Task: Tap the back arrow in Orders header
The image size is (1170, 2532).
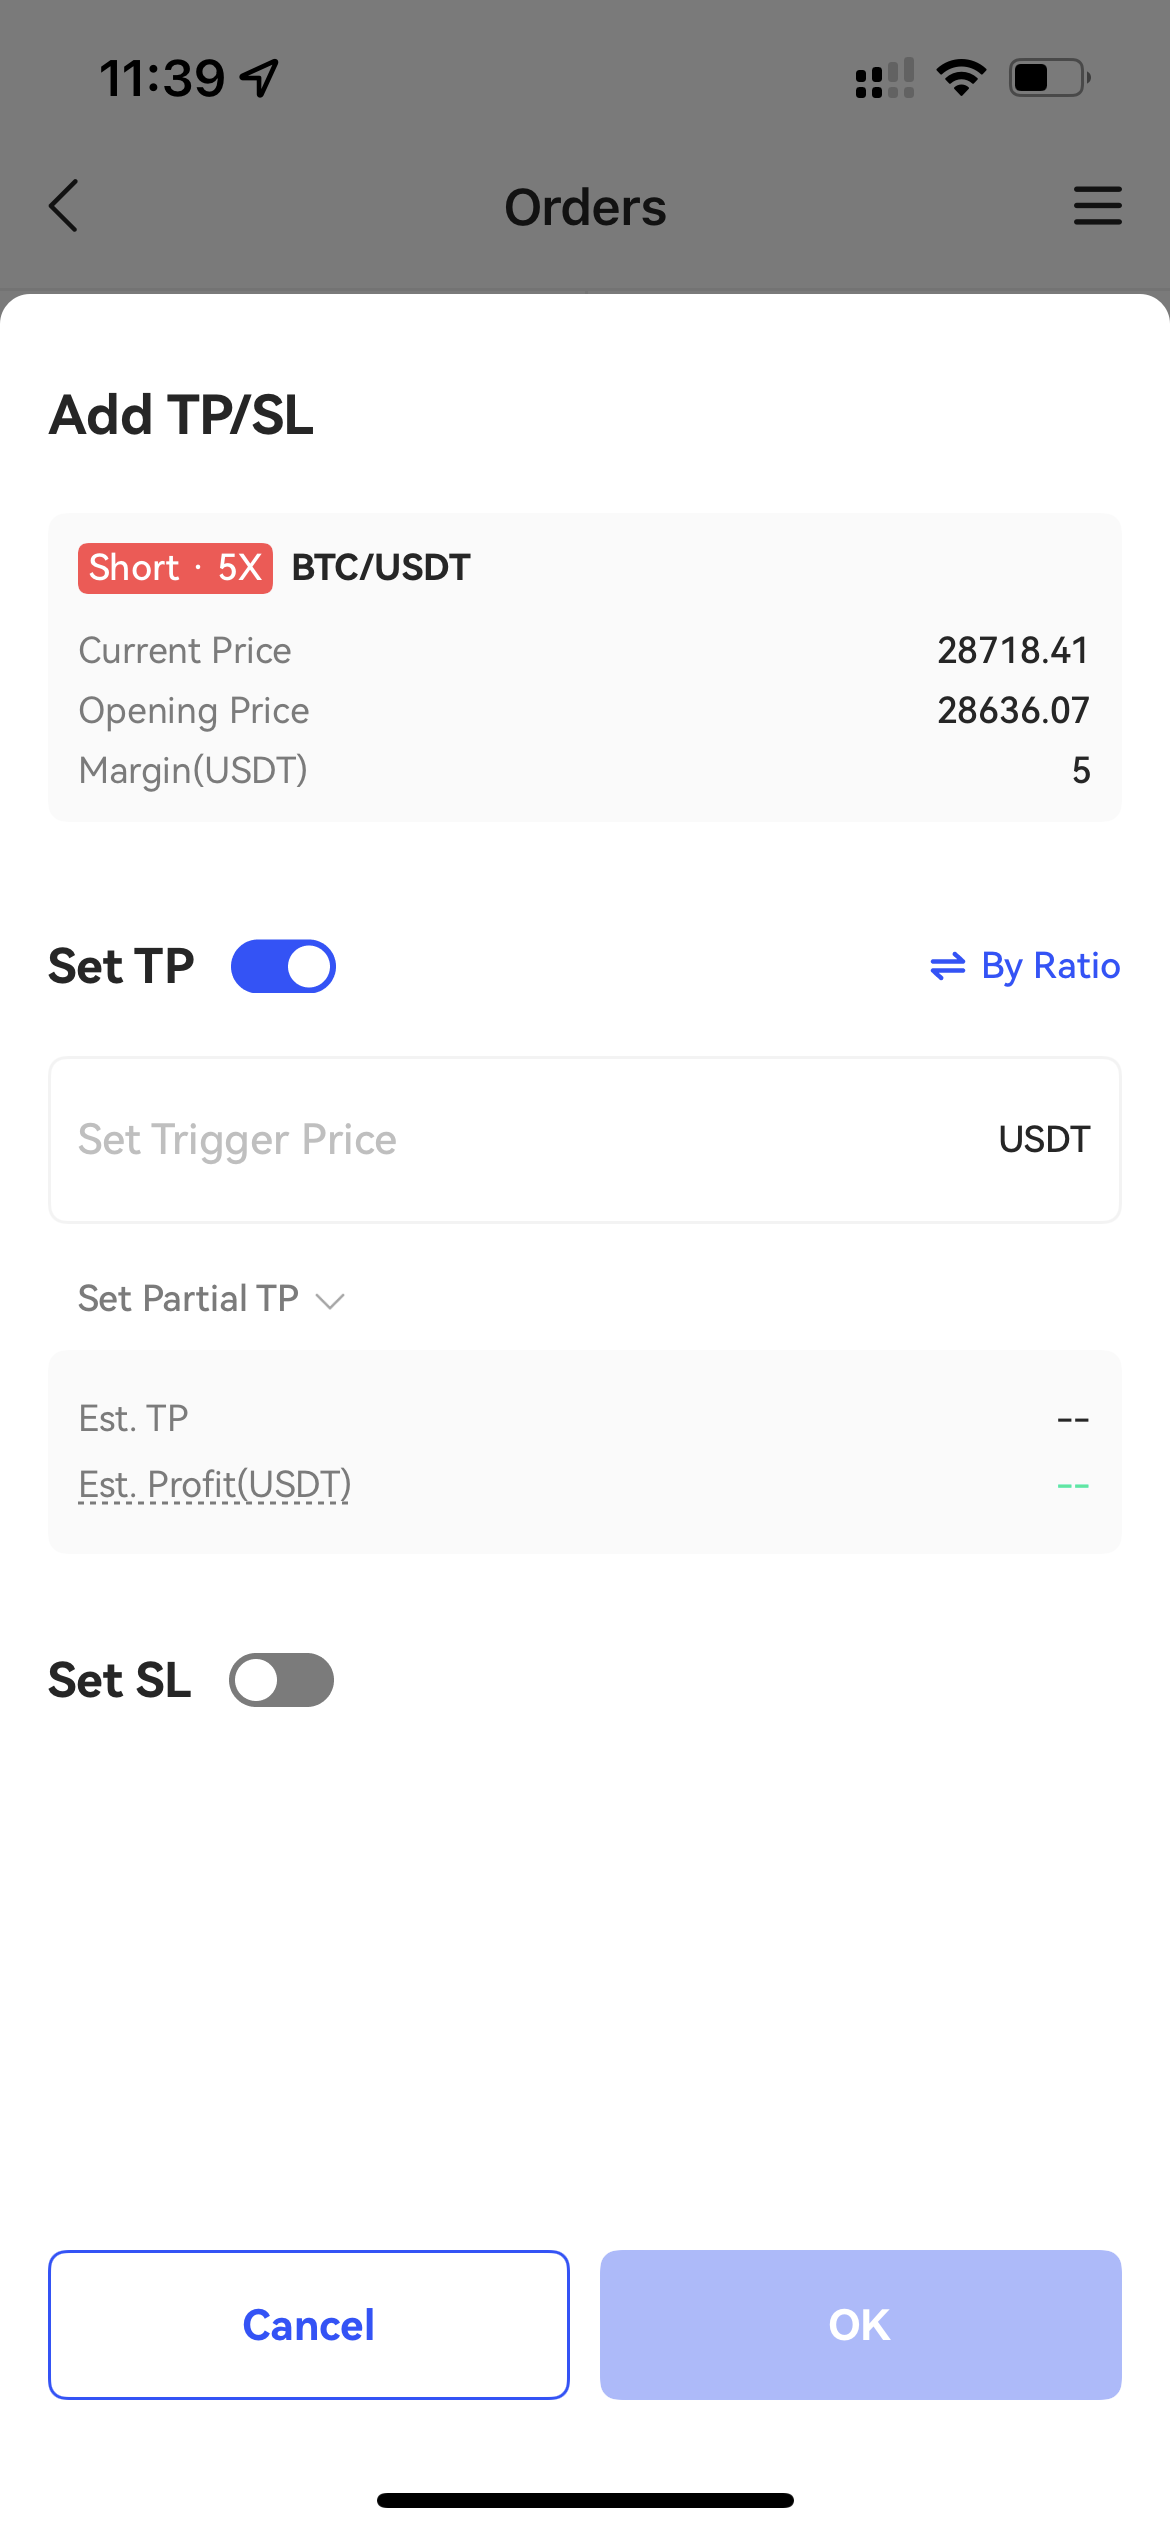Action: (64, 206)
